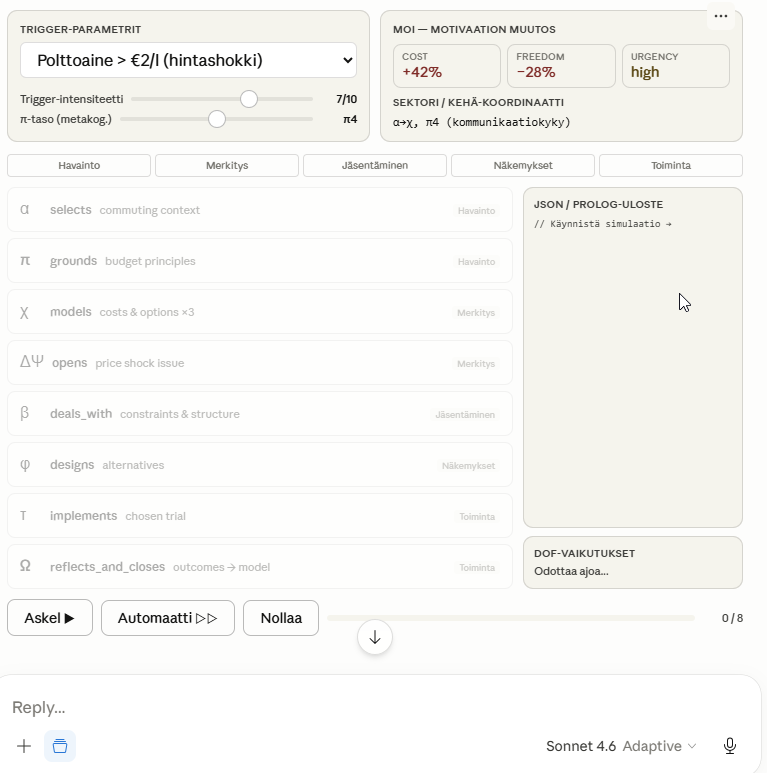Click the π-taso slider handle
Viewport: 767px width, 773px height.
[217, 119]
